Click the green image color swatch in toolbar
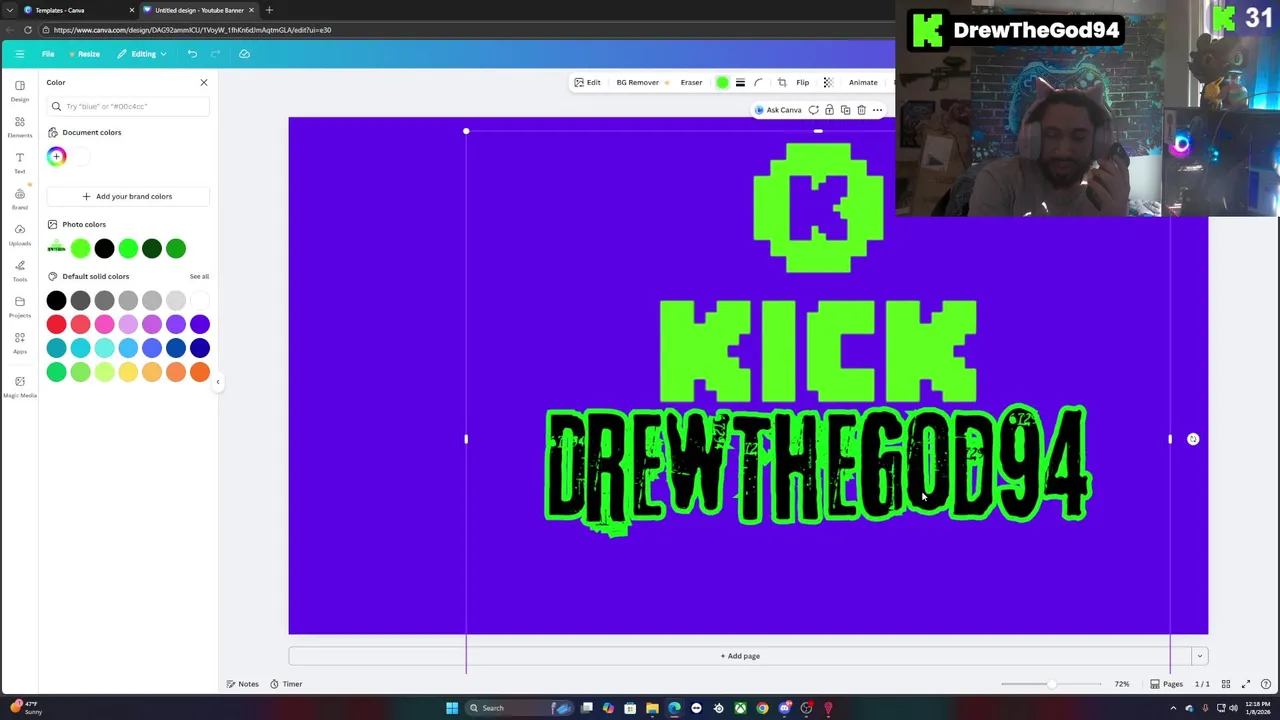The image size is (1280, 720). coord(722,83)
